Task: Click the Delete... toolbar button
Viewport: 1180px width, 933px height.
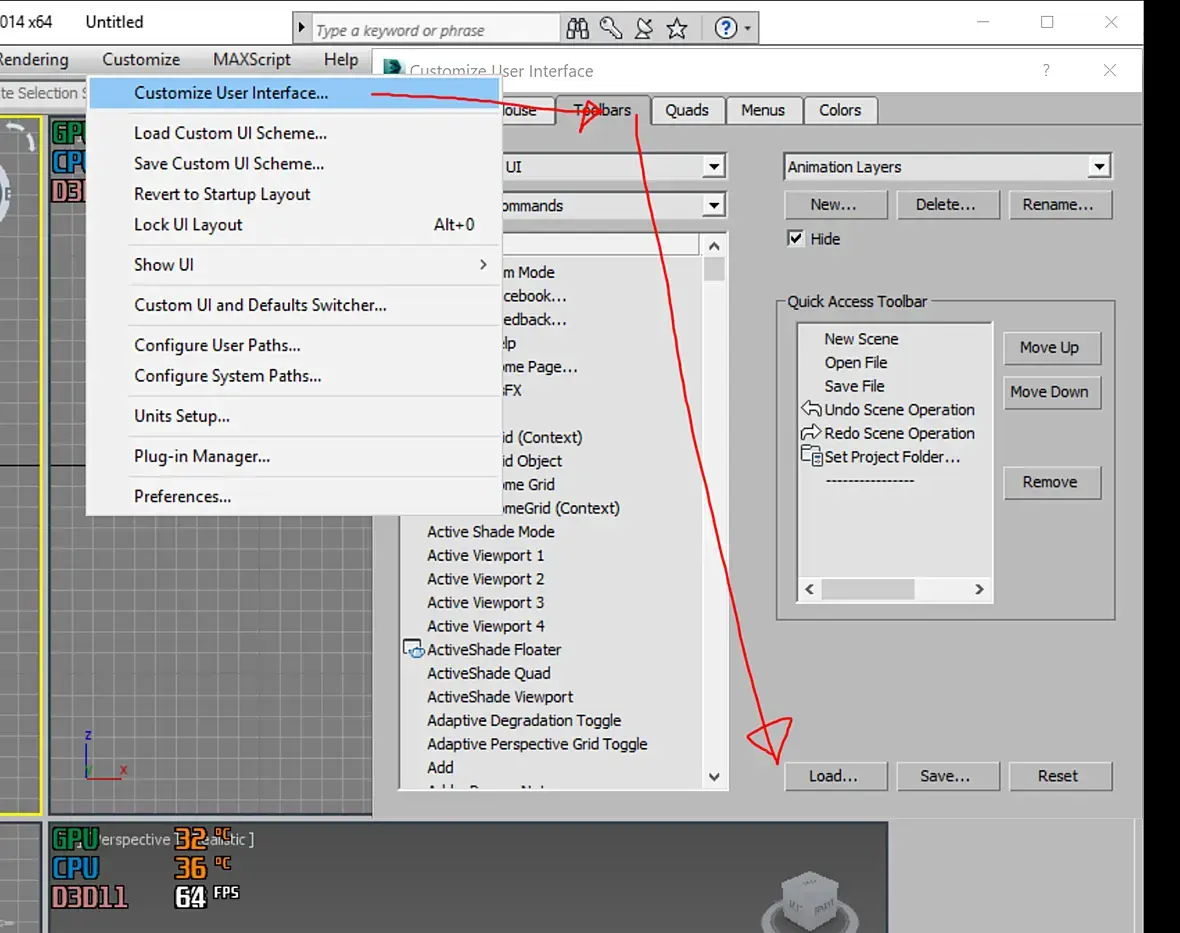Action: tap(947, 205)
